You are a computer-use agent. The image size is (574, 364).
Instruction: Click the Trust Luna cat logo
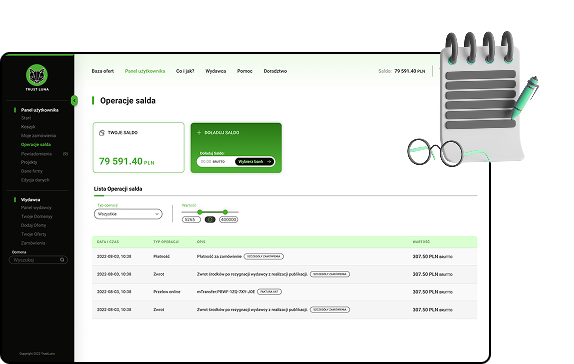click(37, 75)
